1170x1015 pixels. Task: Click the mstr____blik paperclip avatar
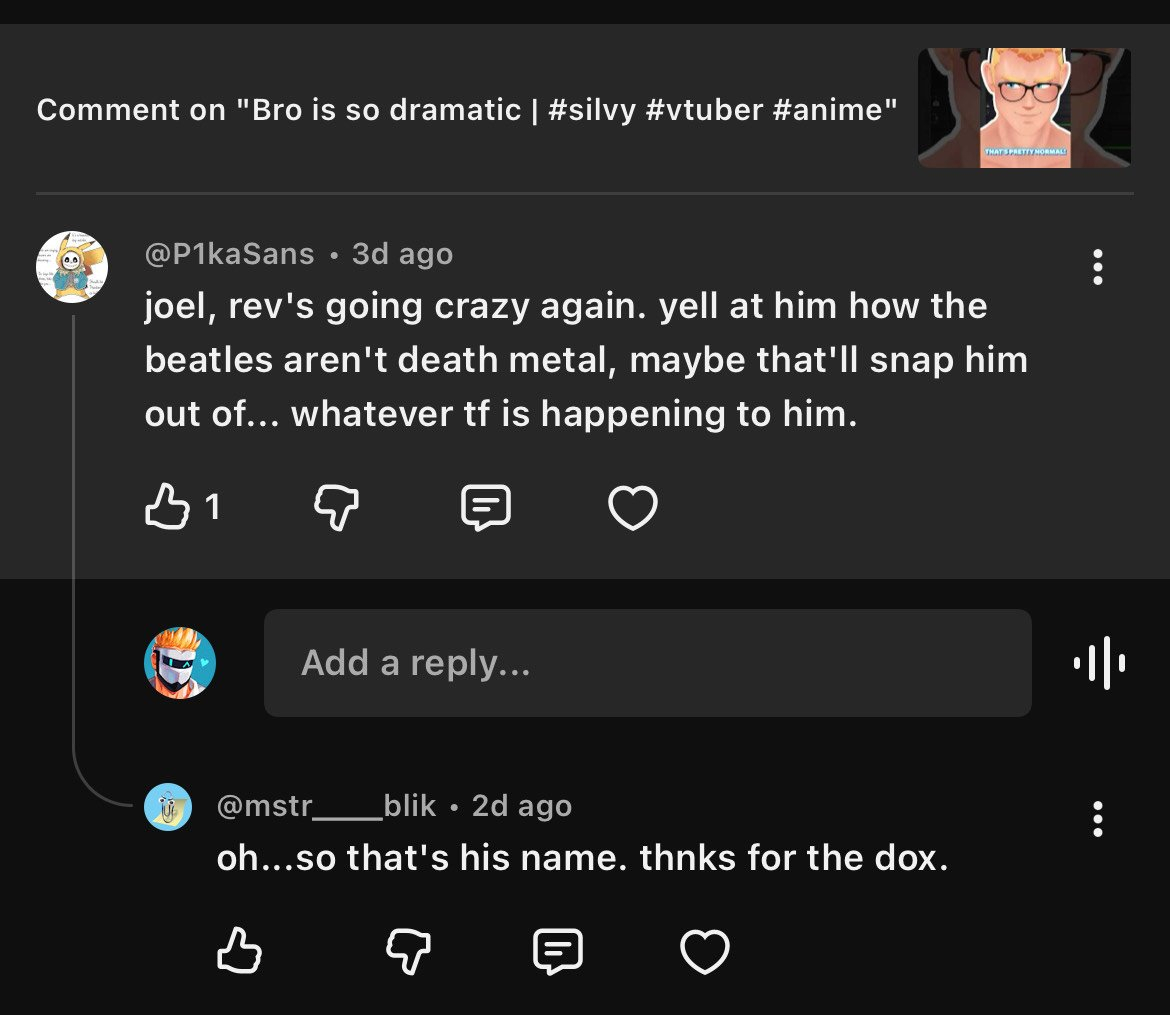click(168, 807)
